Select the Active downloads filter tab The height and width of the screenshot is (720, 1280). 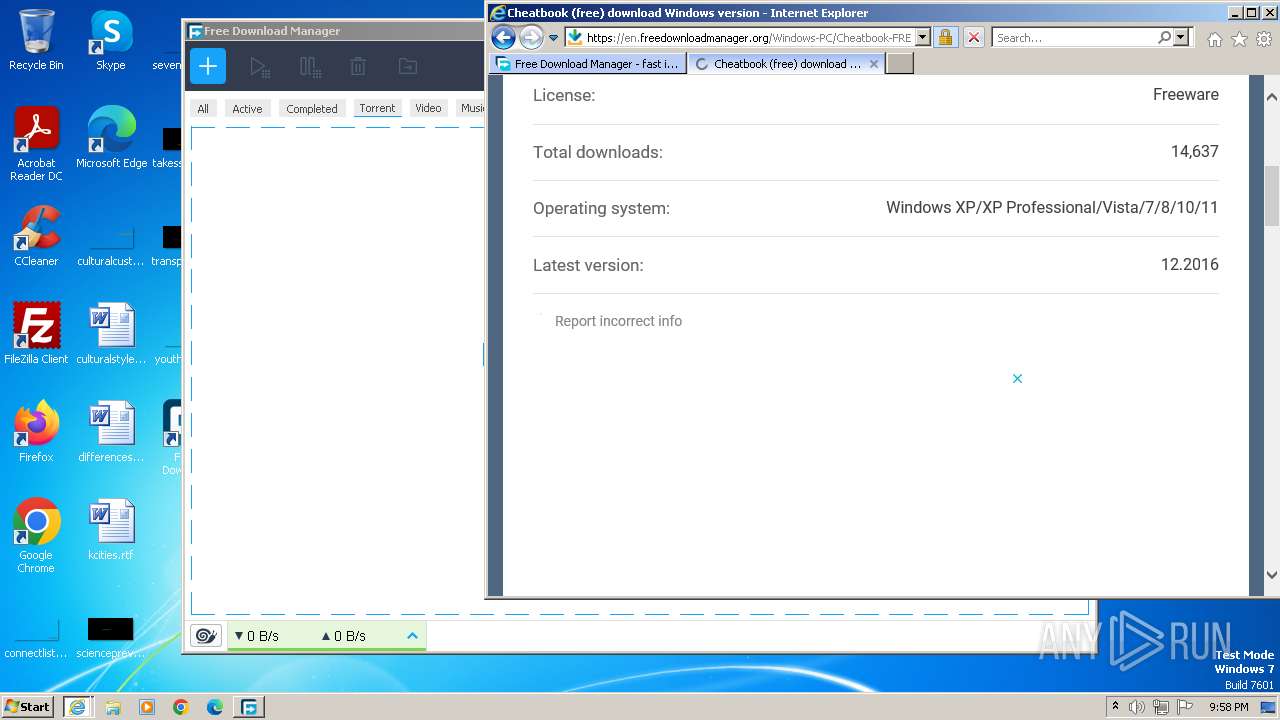click(x=247, y=108)
